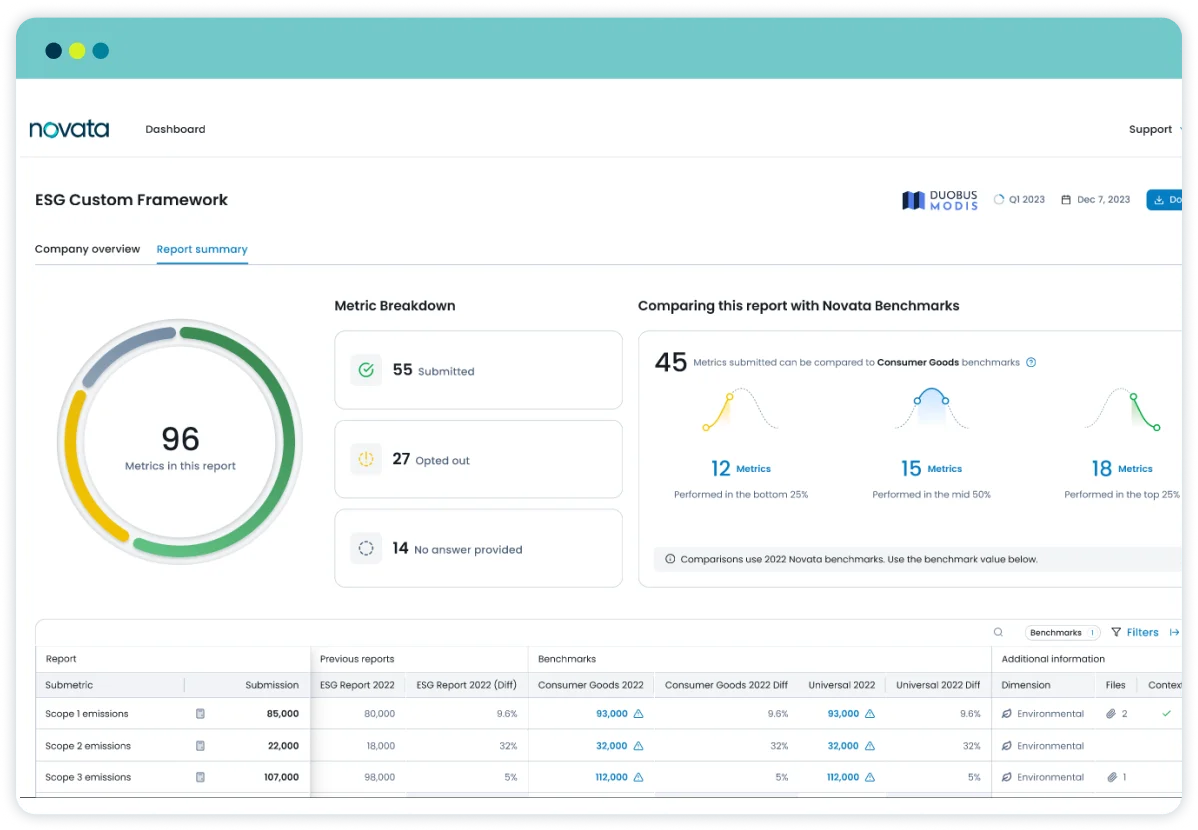Click warning triangle next to Universal 112,000
Image resolution: width=1198 pixels, height=830 pixels.
(869, 777)
